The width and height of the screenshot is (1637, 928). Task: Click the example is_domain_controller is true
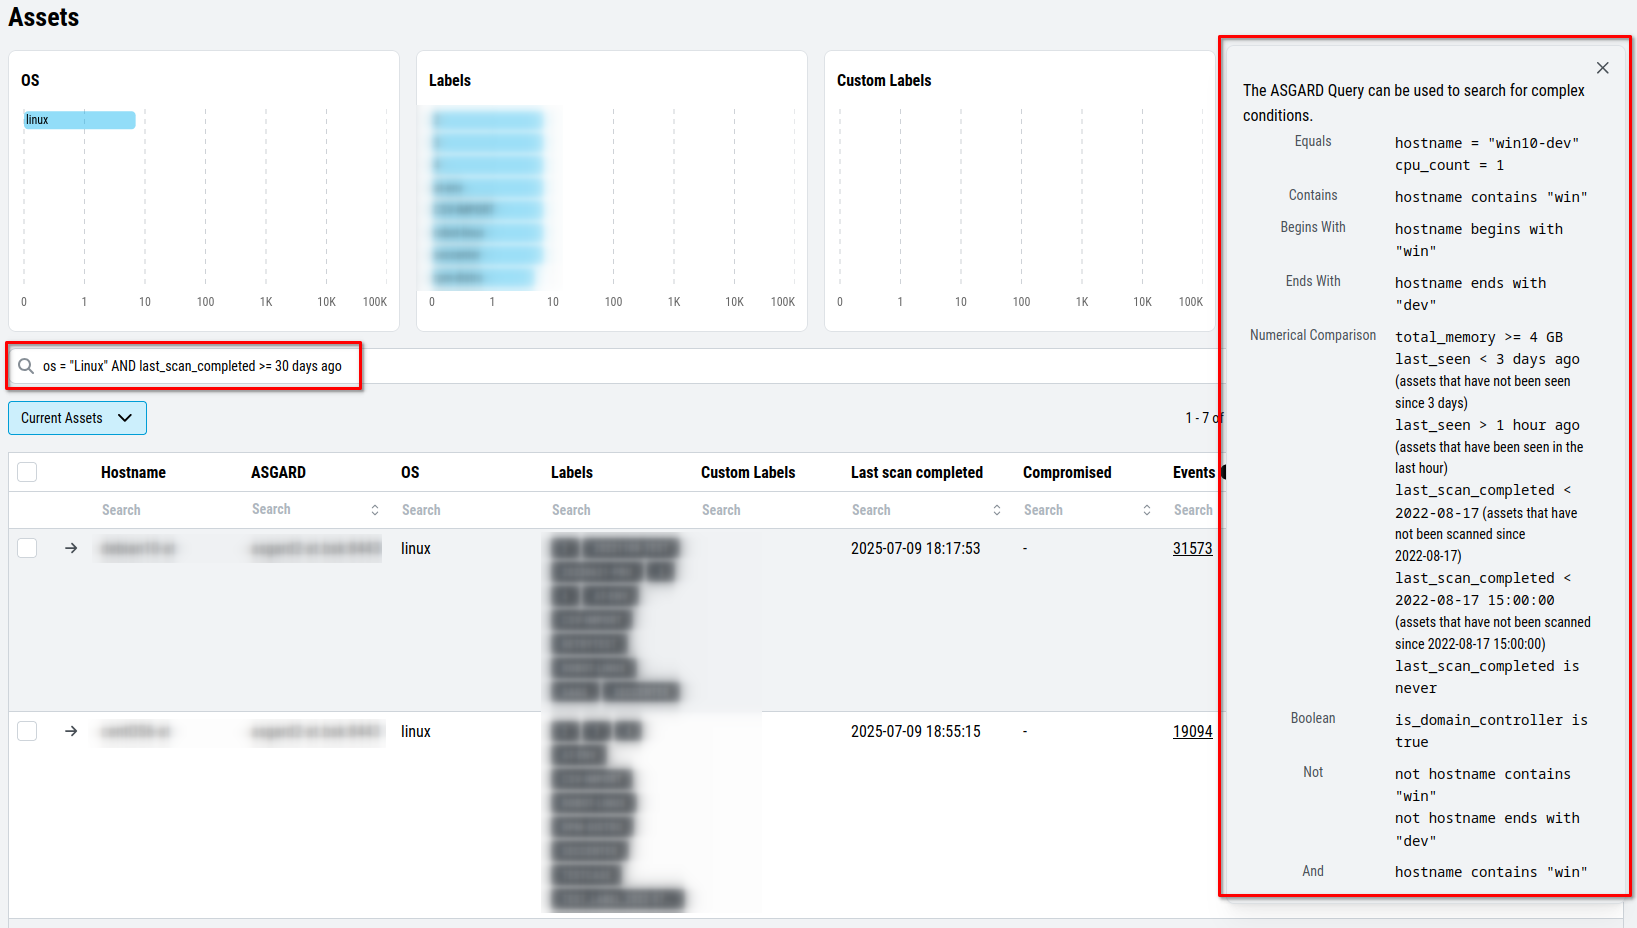tap(1491, 731)
